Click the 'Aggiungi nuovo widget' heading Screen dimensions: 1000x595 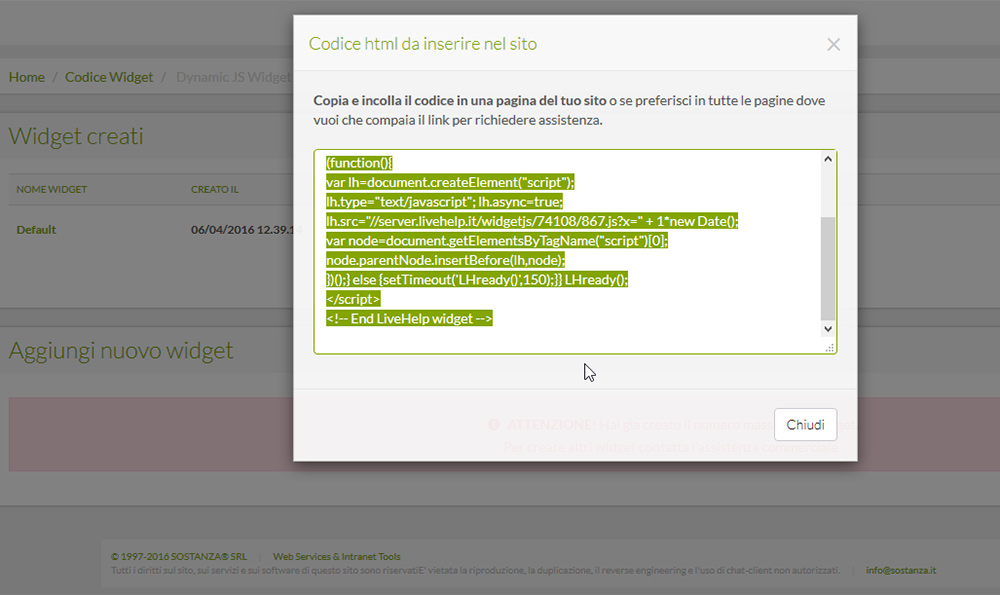(121, 351)
